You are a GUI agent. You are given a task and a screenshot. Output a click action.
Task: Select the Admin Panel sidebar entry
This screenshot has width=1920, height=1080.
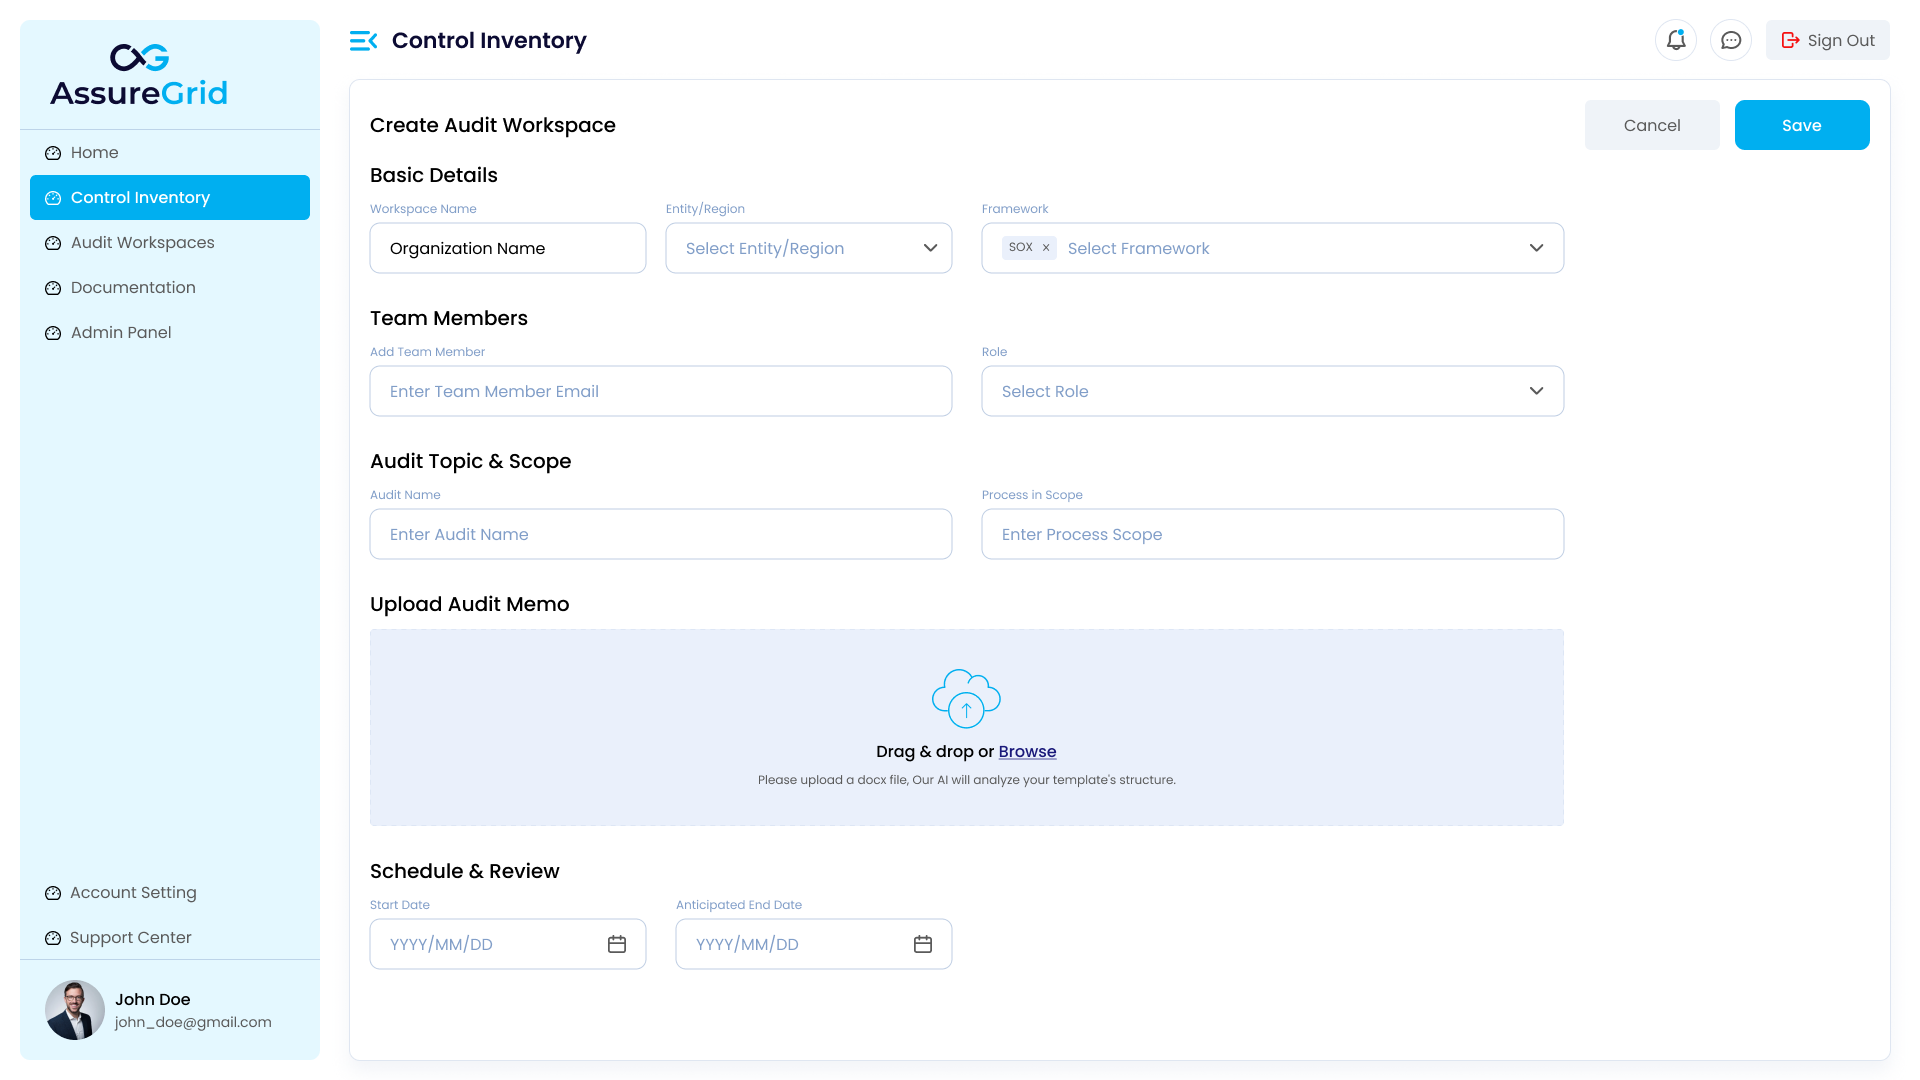point(121,332)
